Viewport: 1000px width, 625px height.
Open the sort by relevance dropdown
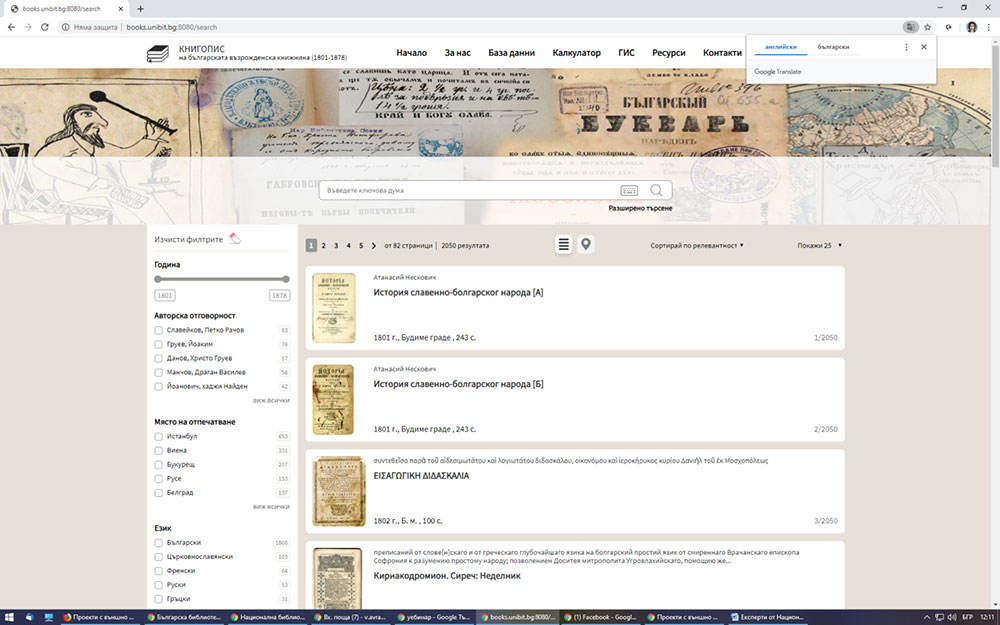[696, 246]
